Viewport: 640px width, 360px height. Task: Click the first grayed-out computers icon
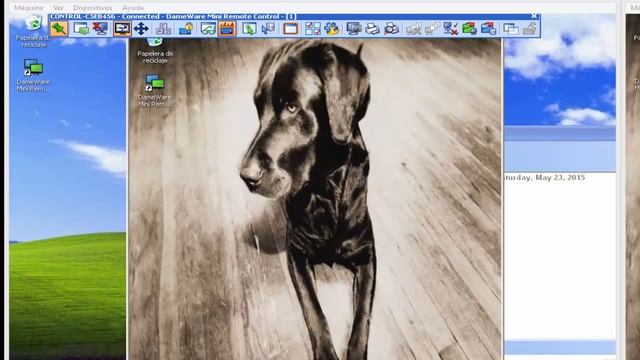(413, 29)
